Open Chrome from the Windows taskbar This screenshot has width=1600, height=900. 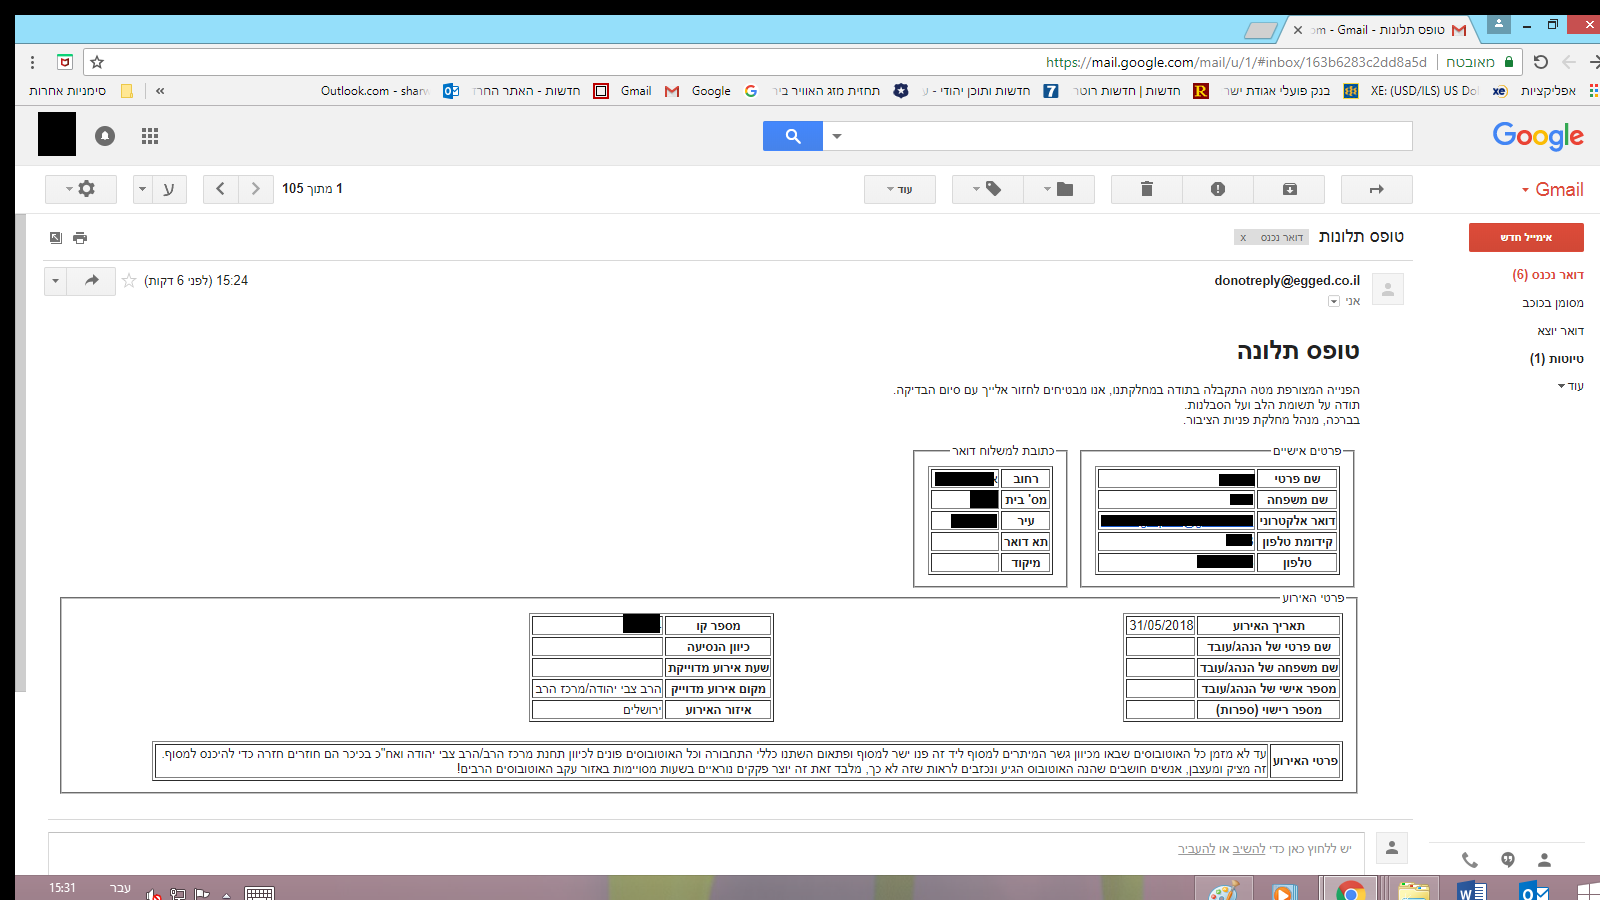coord(1350,889)
